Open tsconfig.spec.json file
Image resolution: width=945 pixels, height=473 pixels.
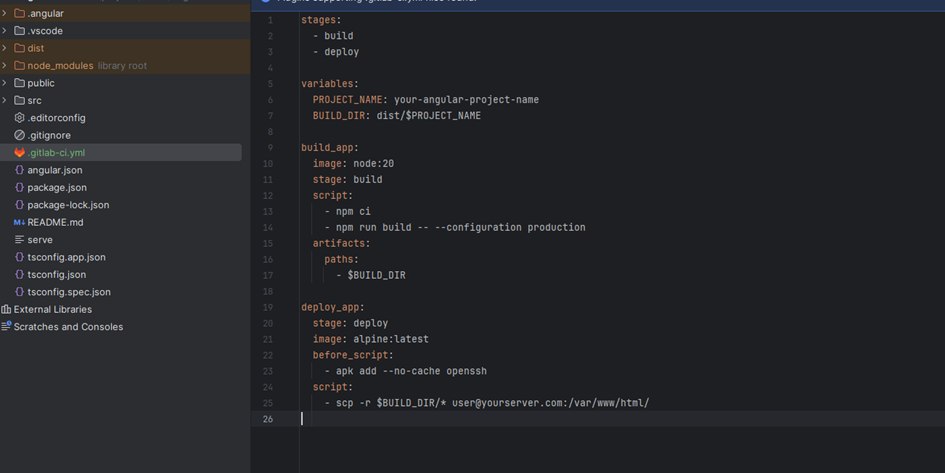coord(69,292)
